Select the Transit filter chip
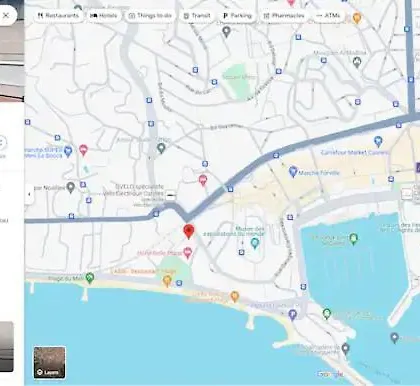The image size is (420, 386). (197, 15)
